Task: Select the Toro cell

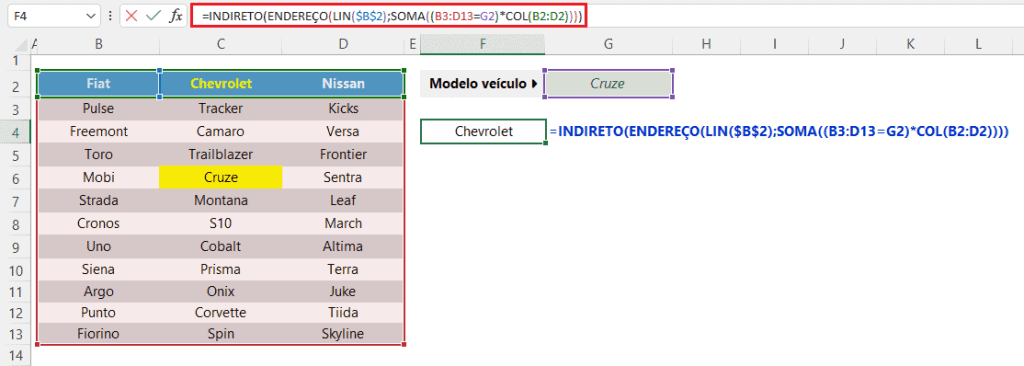Action: 98,155
